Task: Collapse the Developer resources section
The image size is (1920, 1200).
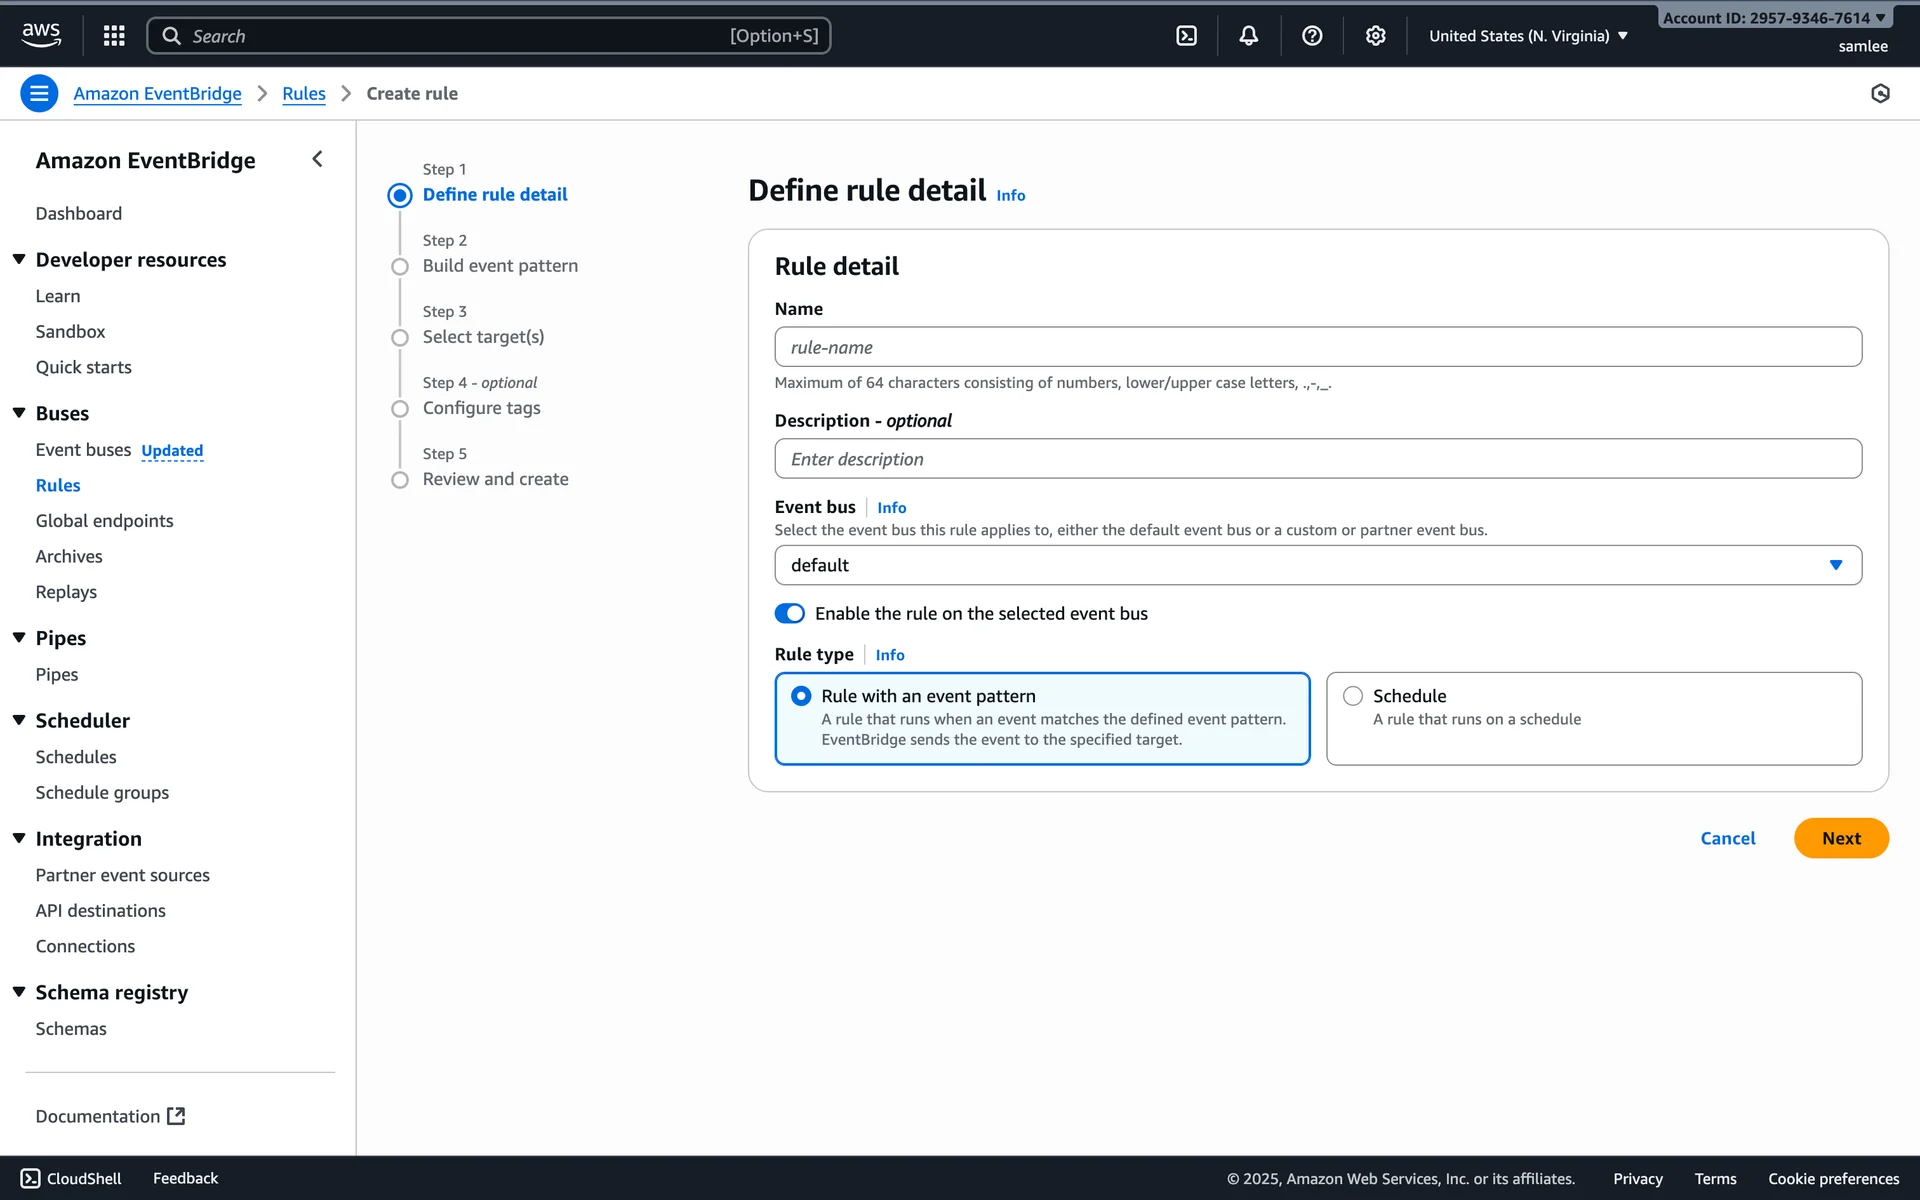Action: pos(19,260)
